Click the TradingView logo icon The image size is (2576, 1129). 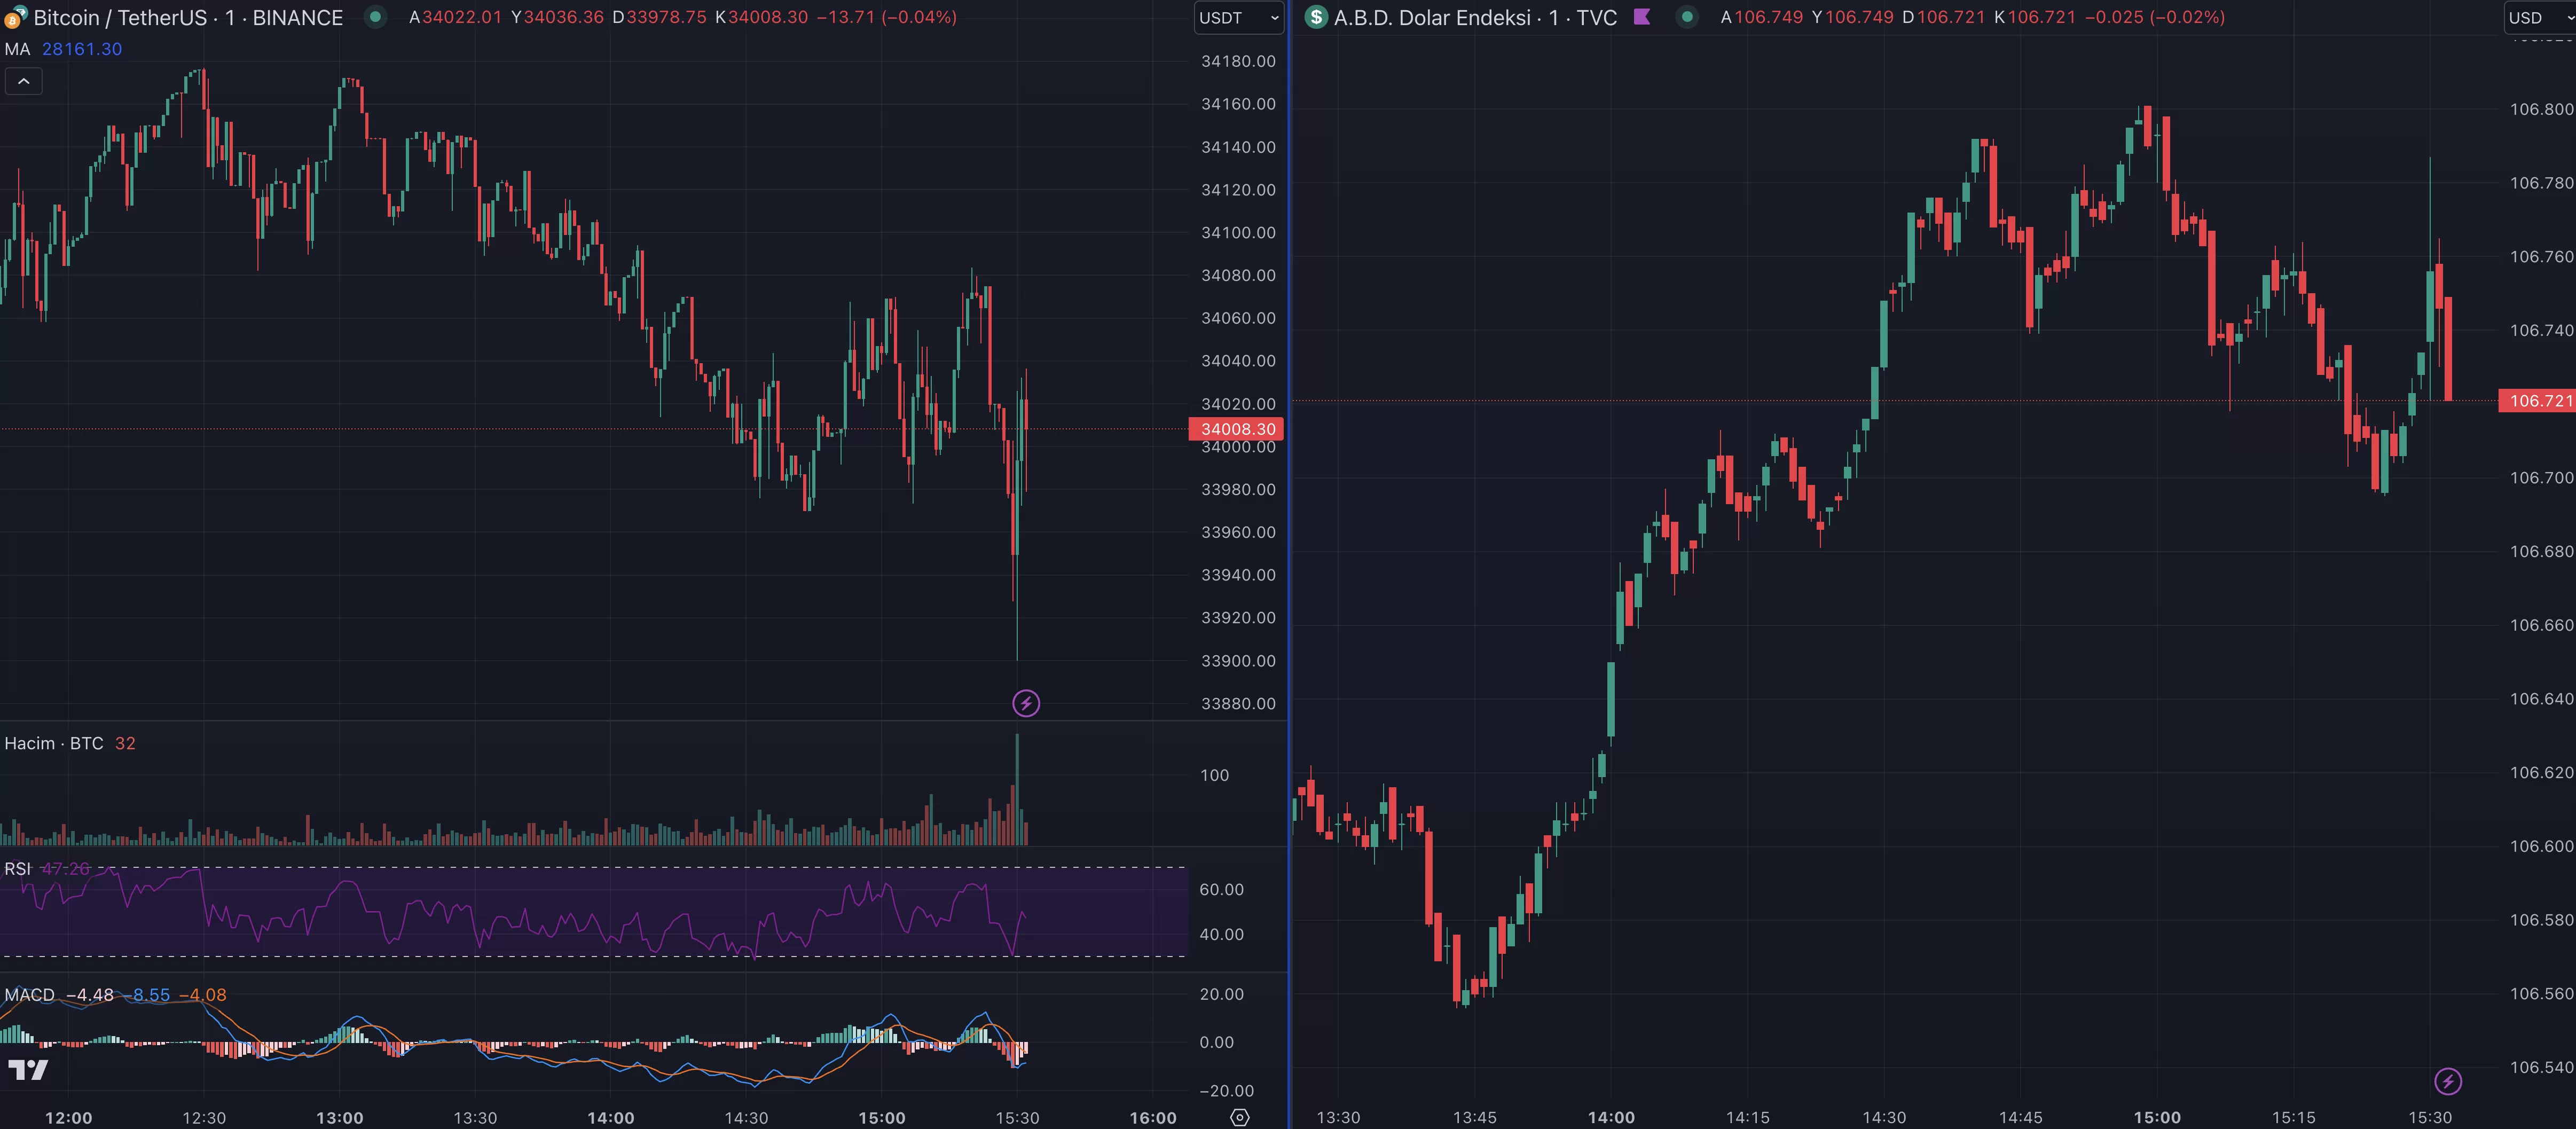tap(28, 1070)
